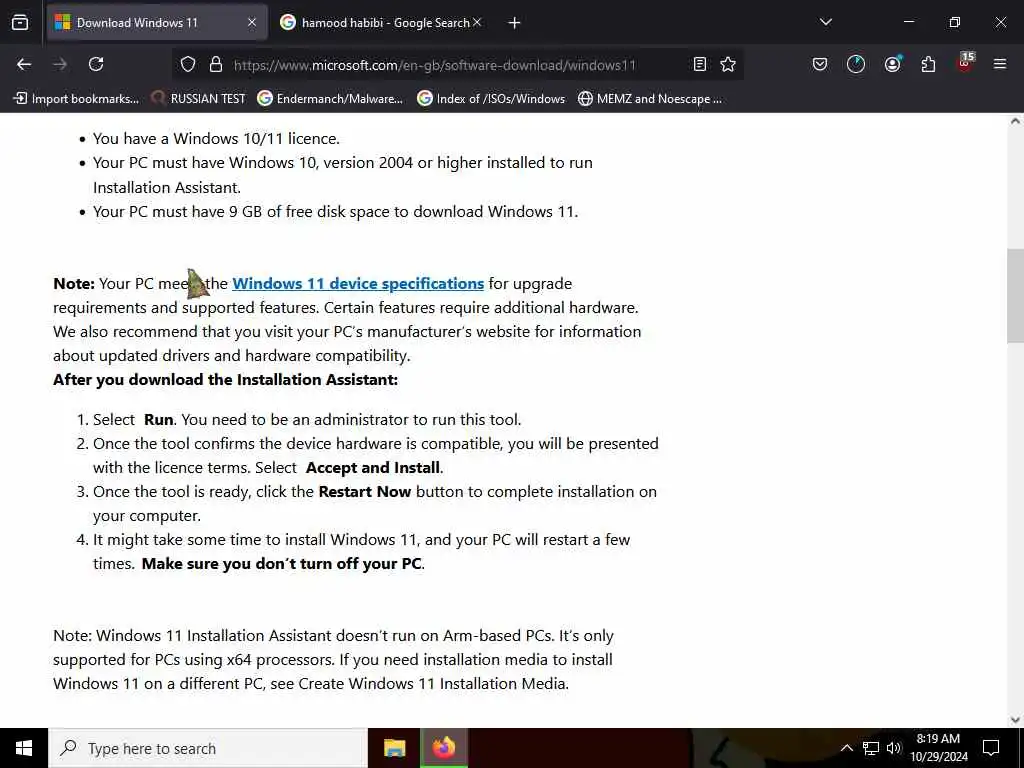This screenshot has height=768, width=1024.
Task: Close the Download Windows 11 tab
Action: point(252,22)
